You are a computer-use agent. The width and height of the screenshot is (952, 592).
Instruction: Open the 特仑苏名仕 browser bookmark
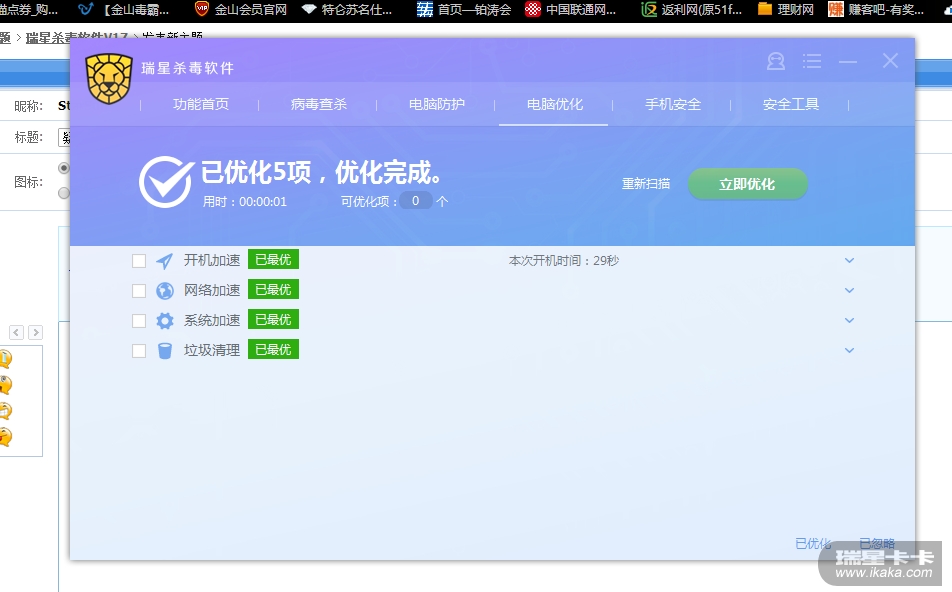tap(347, 10)
